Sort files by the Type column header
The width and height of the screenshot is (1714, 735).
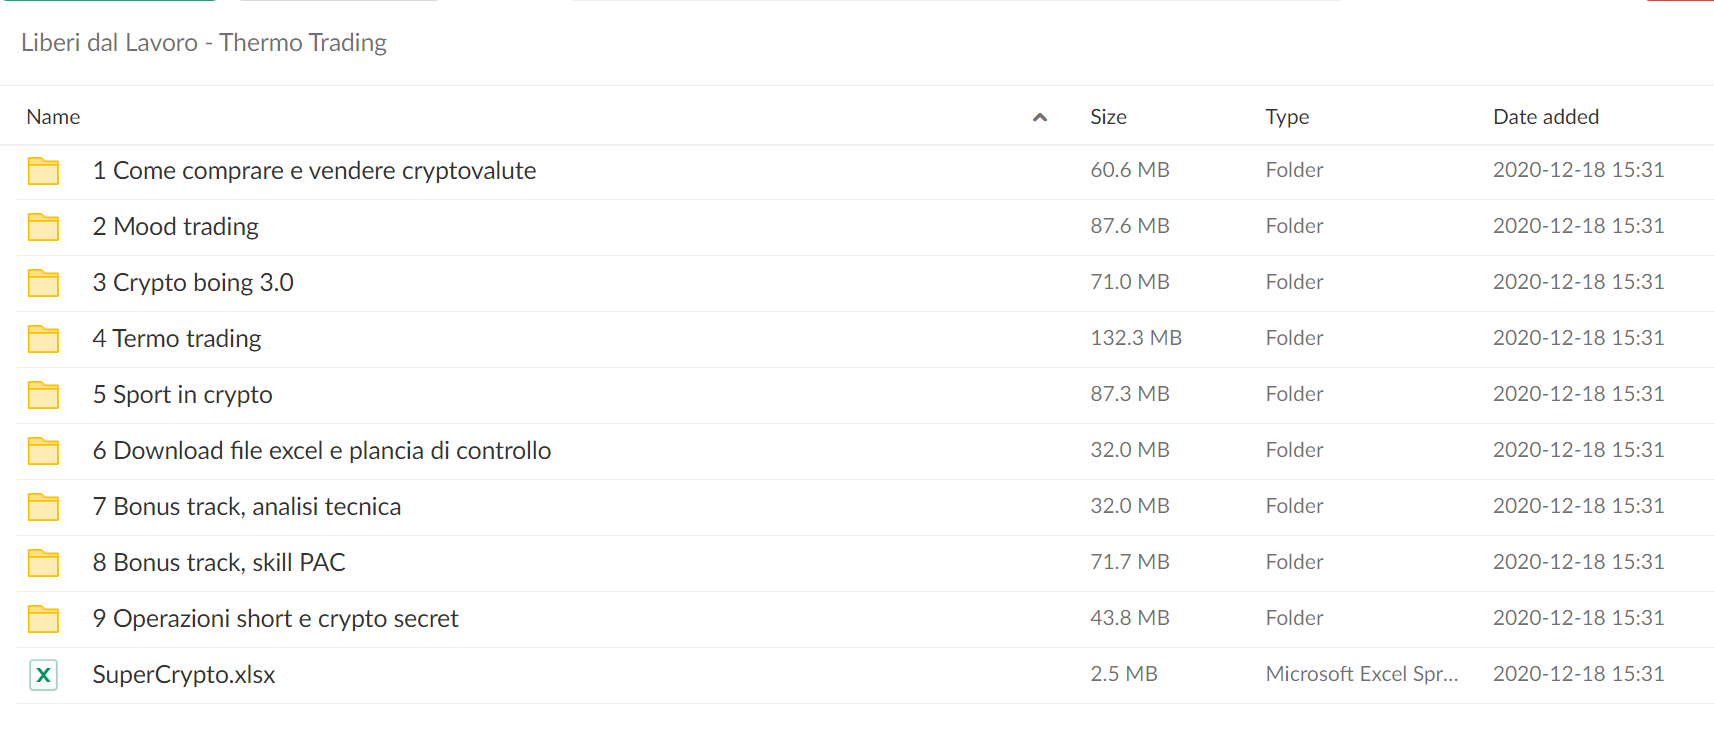tap(1287, 117)
